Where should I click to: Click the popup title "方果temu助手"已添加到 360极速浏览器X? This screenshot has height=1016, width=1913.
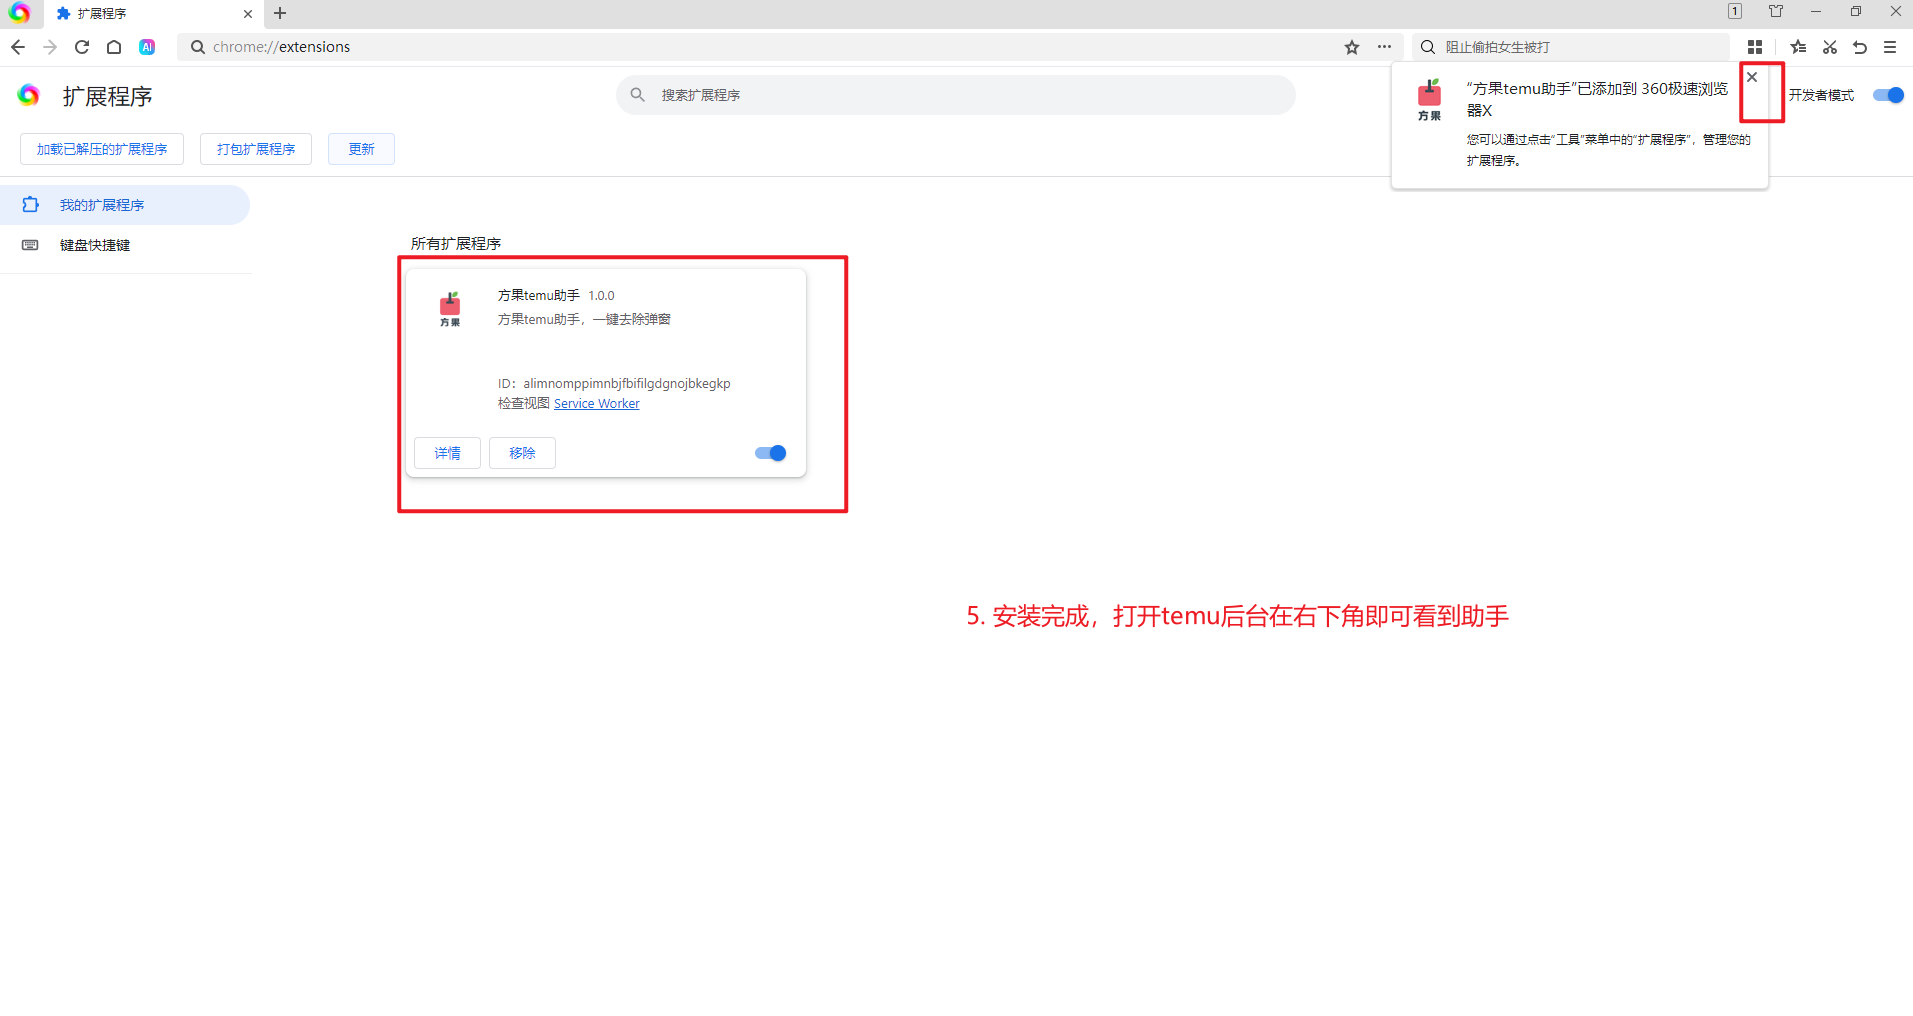point(1597,100)
